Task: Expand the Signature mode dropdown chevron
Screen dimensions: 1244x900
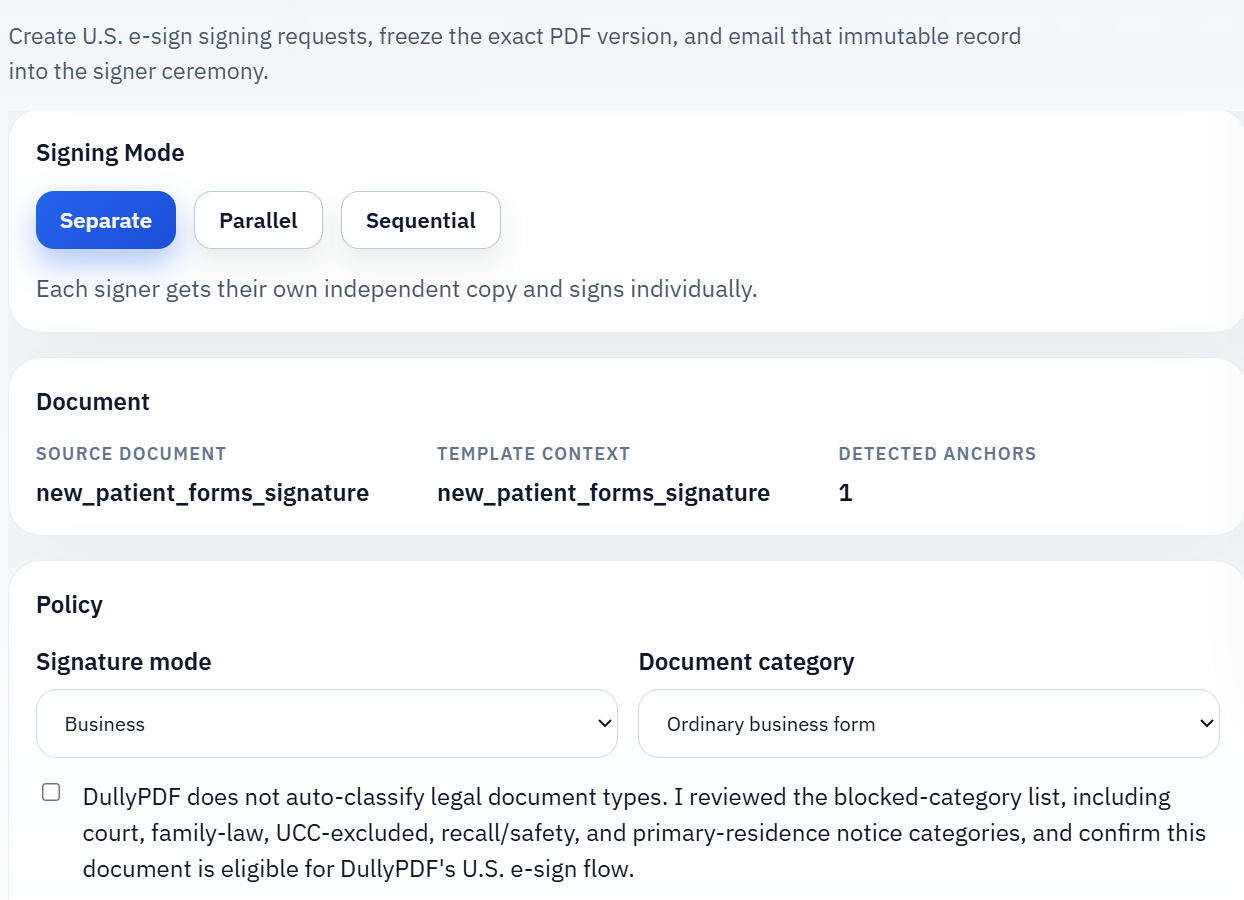Action: pos(603,723)
